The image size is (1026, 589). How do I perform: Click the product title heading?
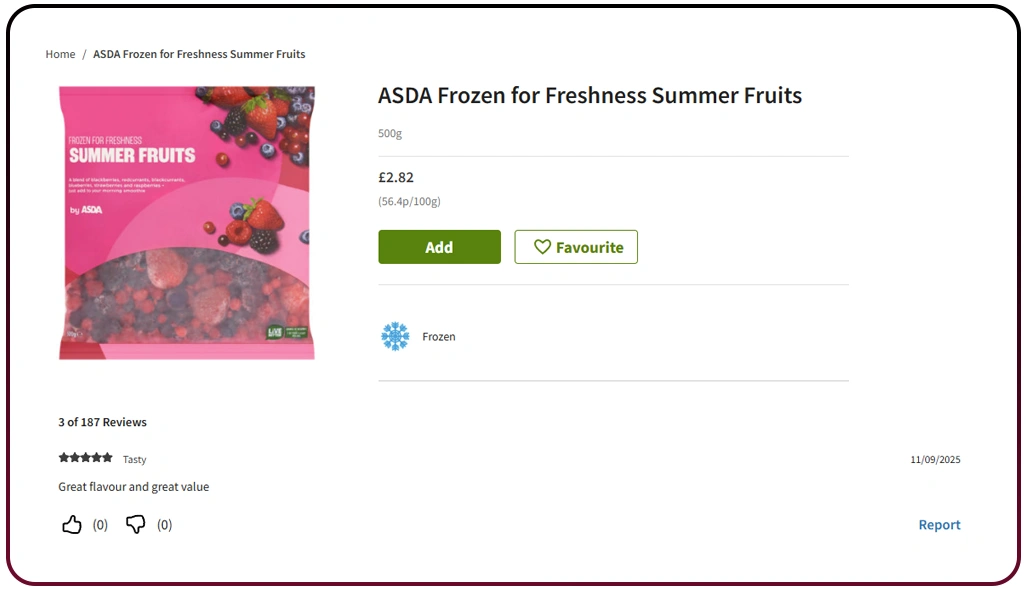(590, 96)
